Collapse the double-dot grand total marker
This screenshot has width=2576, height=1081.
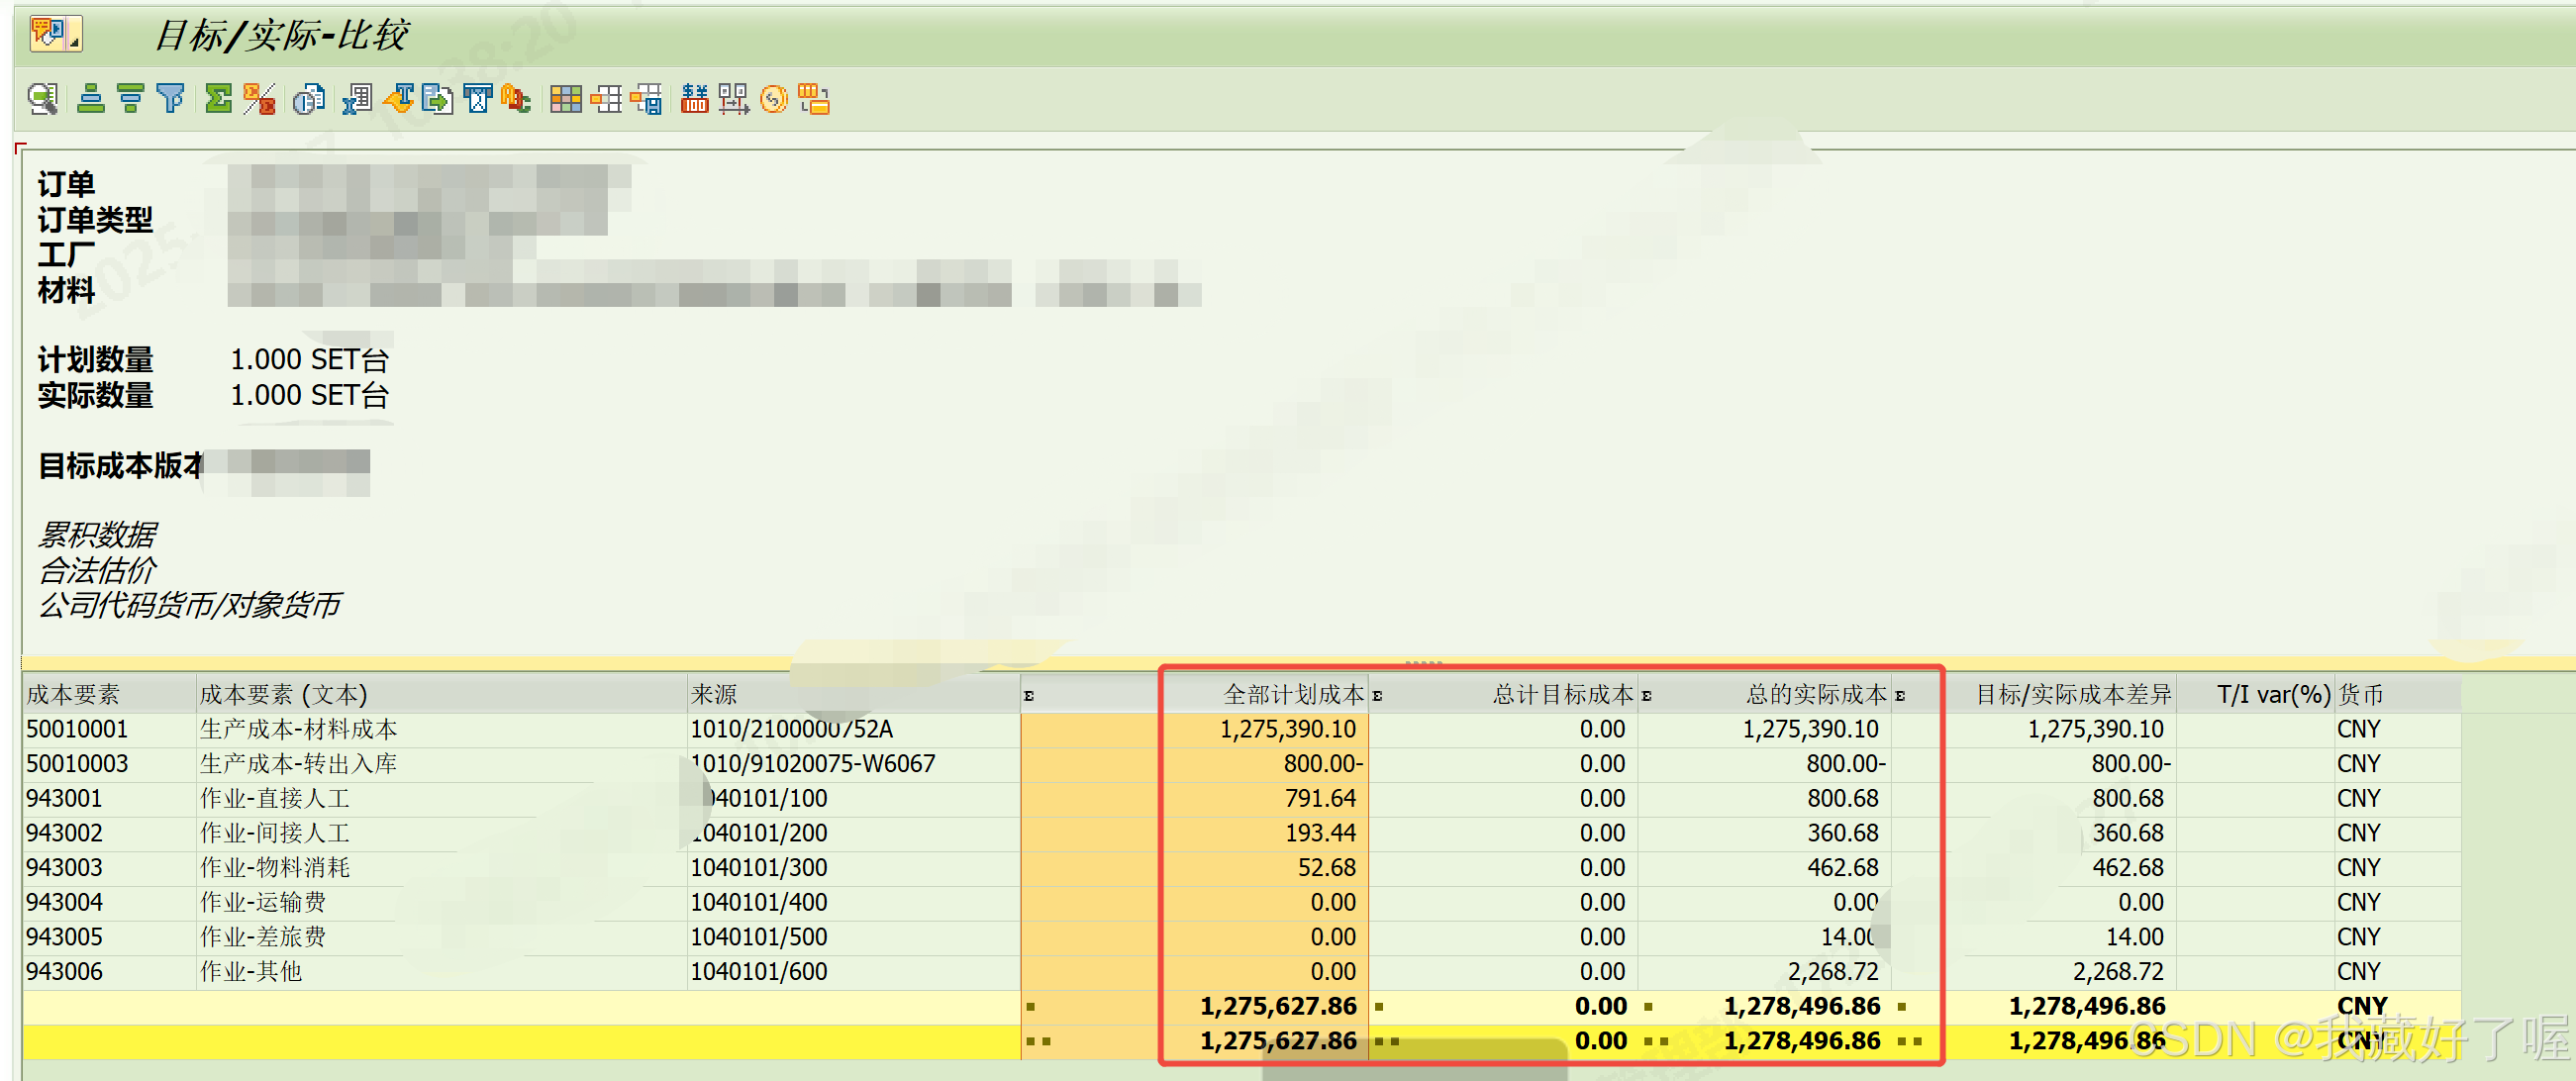pyautogui.click(x=1037, y=1041)
